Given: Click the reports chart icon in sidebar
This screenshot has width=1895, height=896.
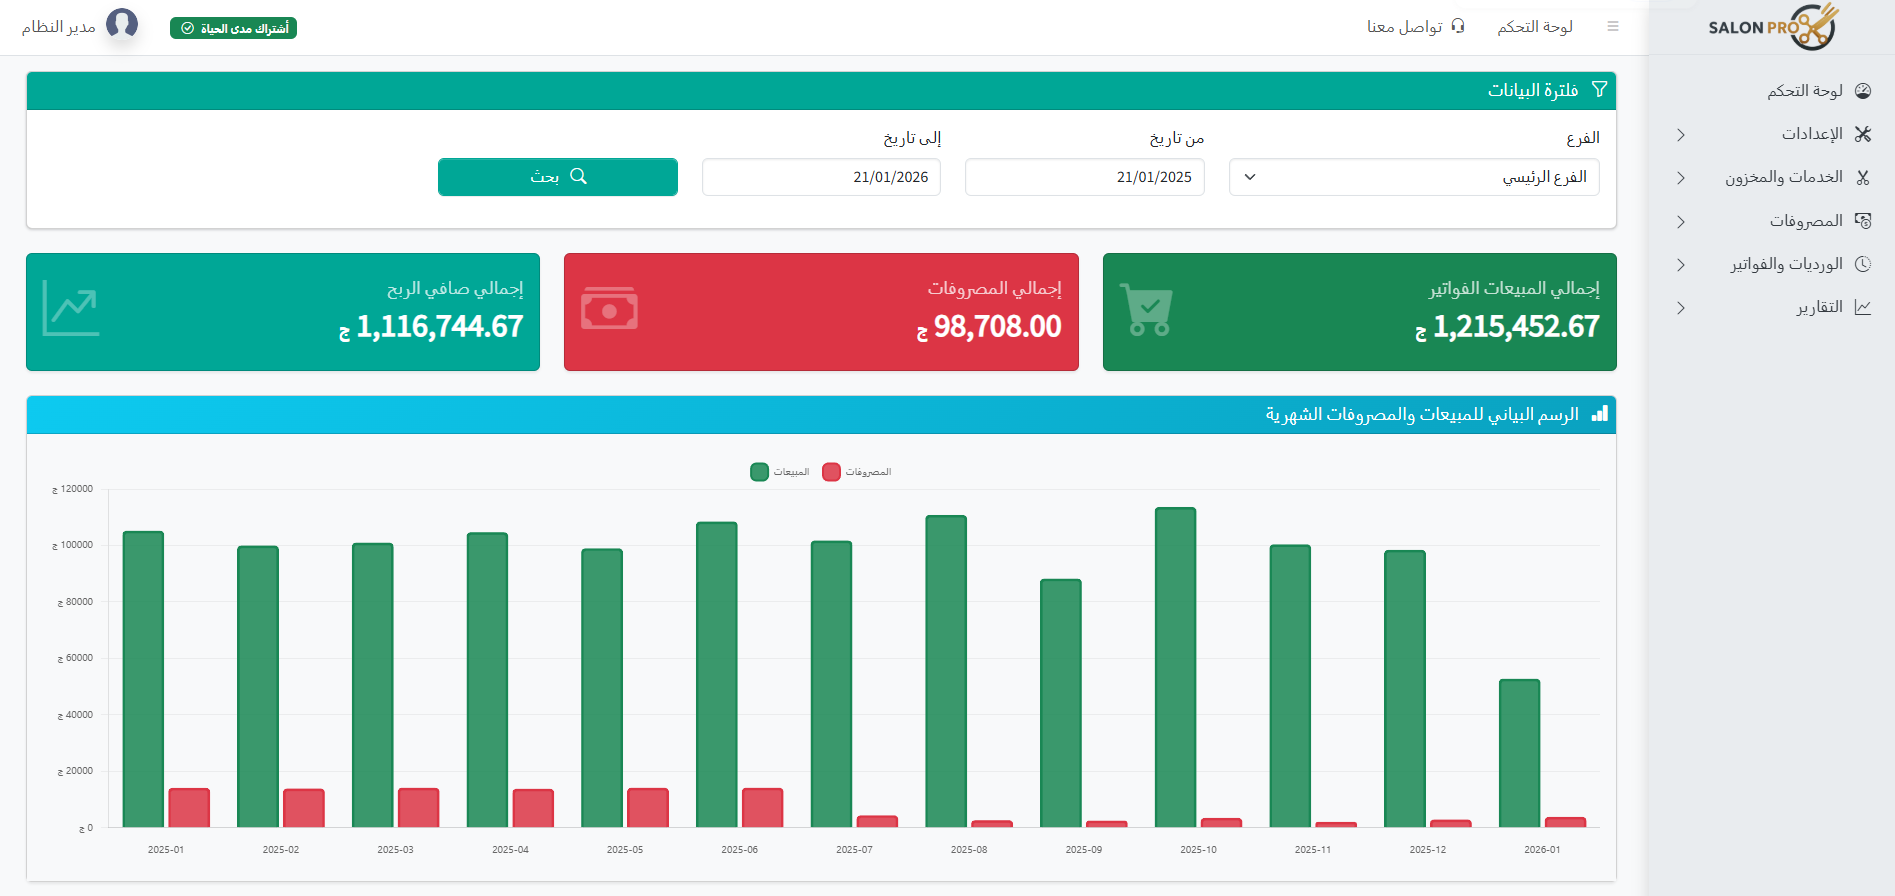Looking at the screenshot, I should 1863,307.
